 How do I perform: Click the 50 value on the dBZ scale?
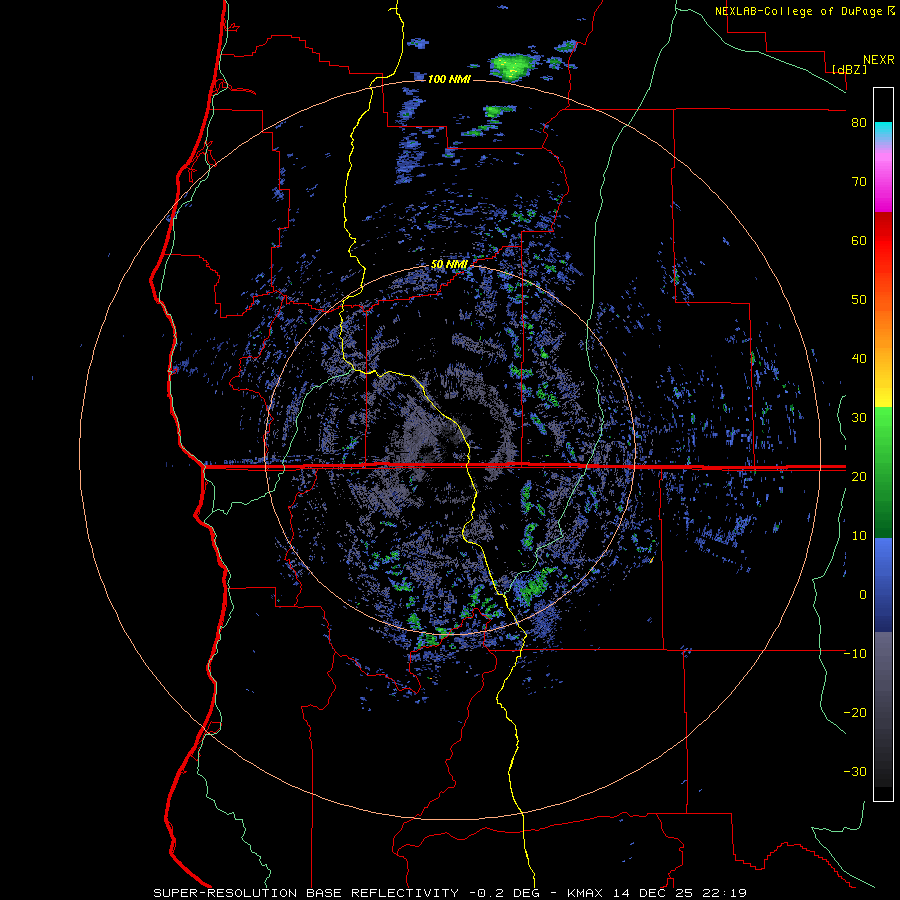(x=859, y=300)
